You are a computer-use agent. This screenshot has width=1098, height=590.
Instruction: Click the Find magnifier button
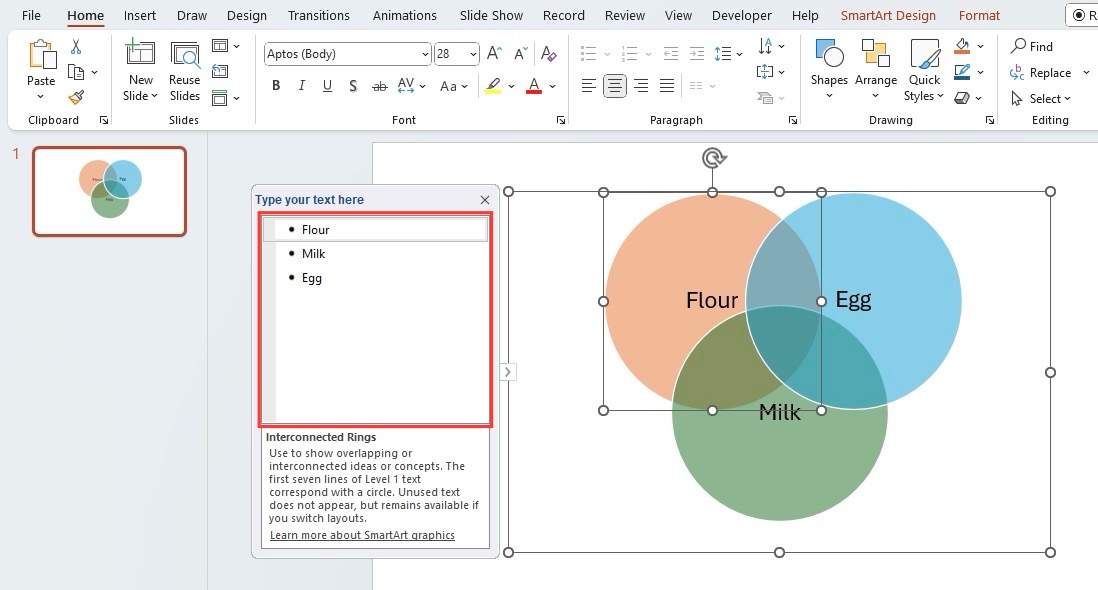click(x=1032, y=46)
